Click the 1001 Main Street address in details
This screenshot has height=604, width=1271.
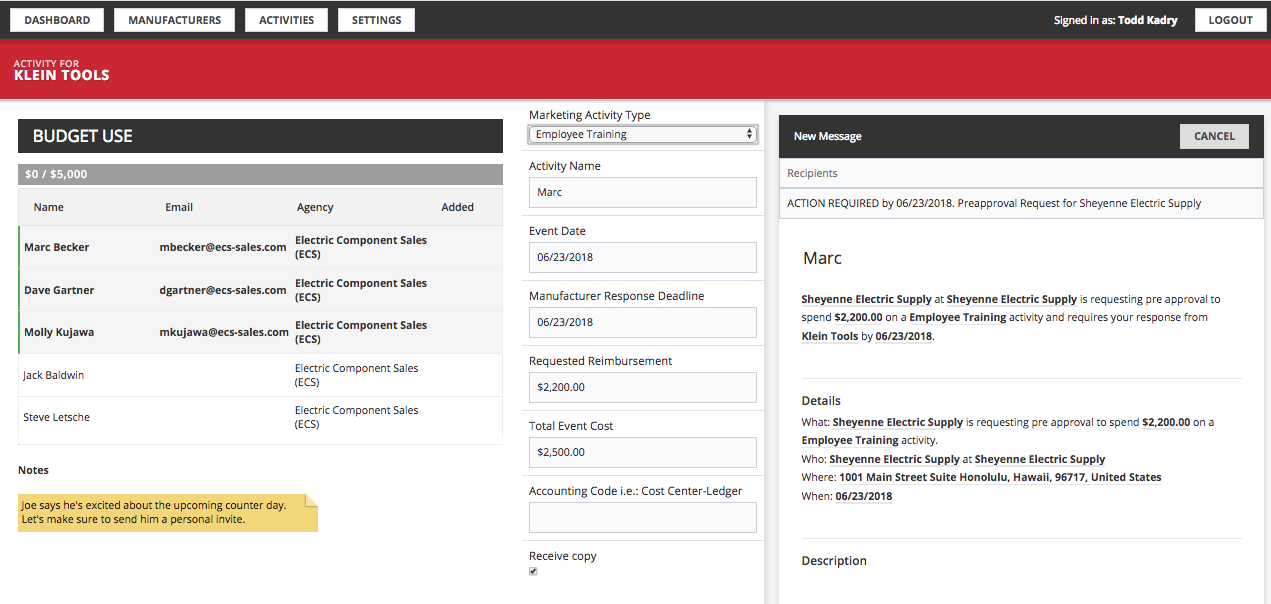(1000, 478)
